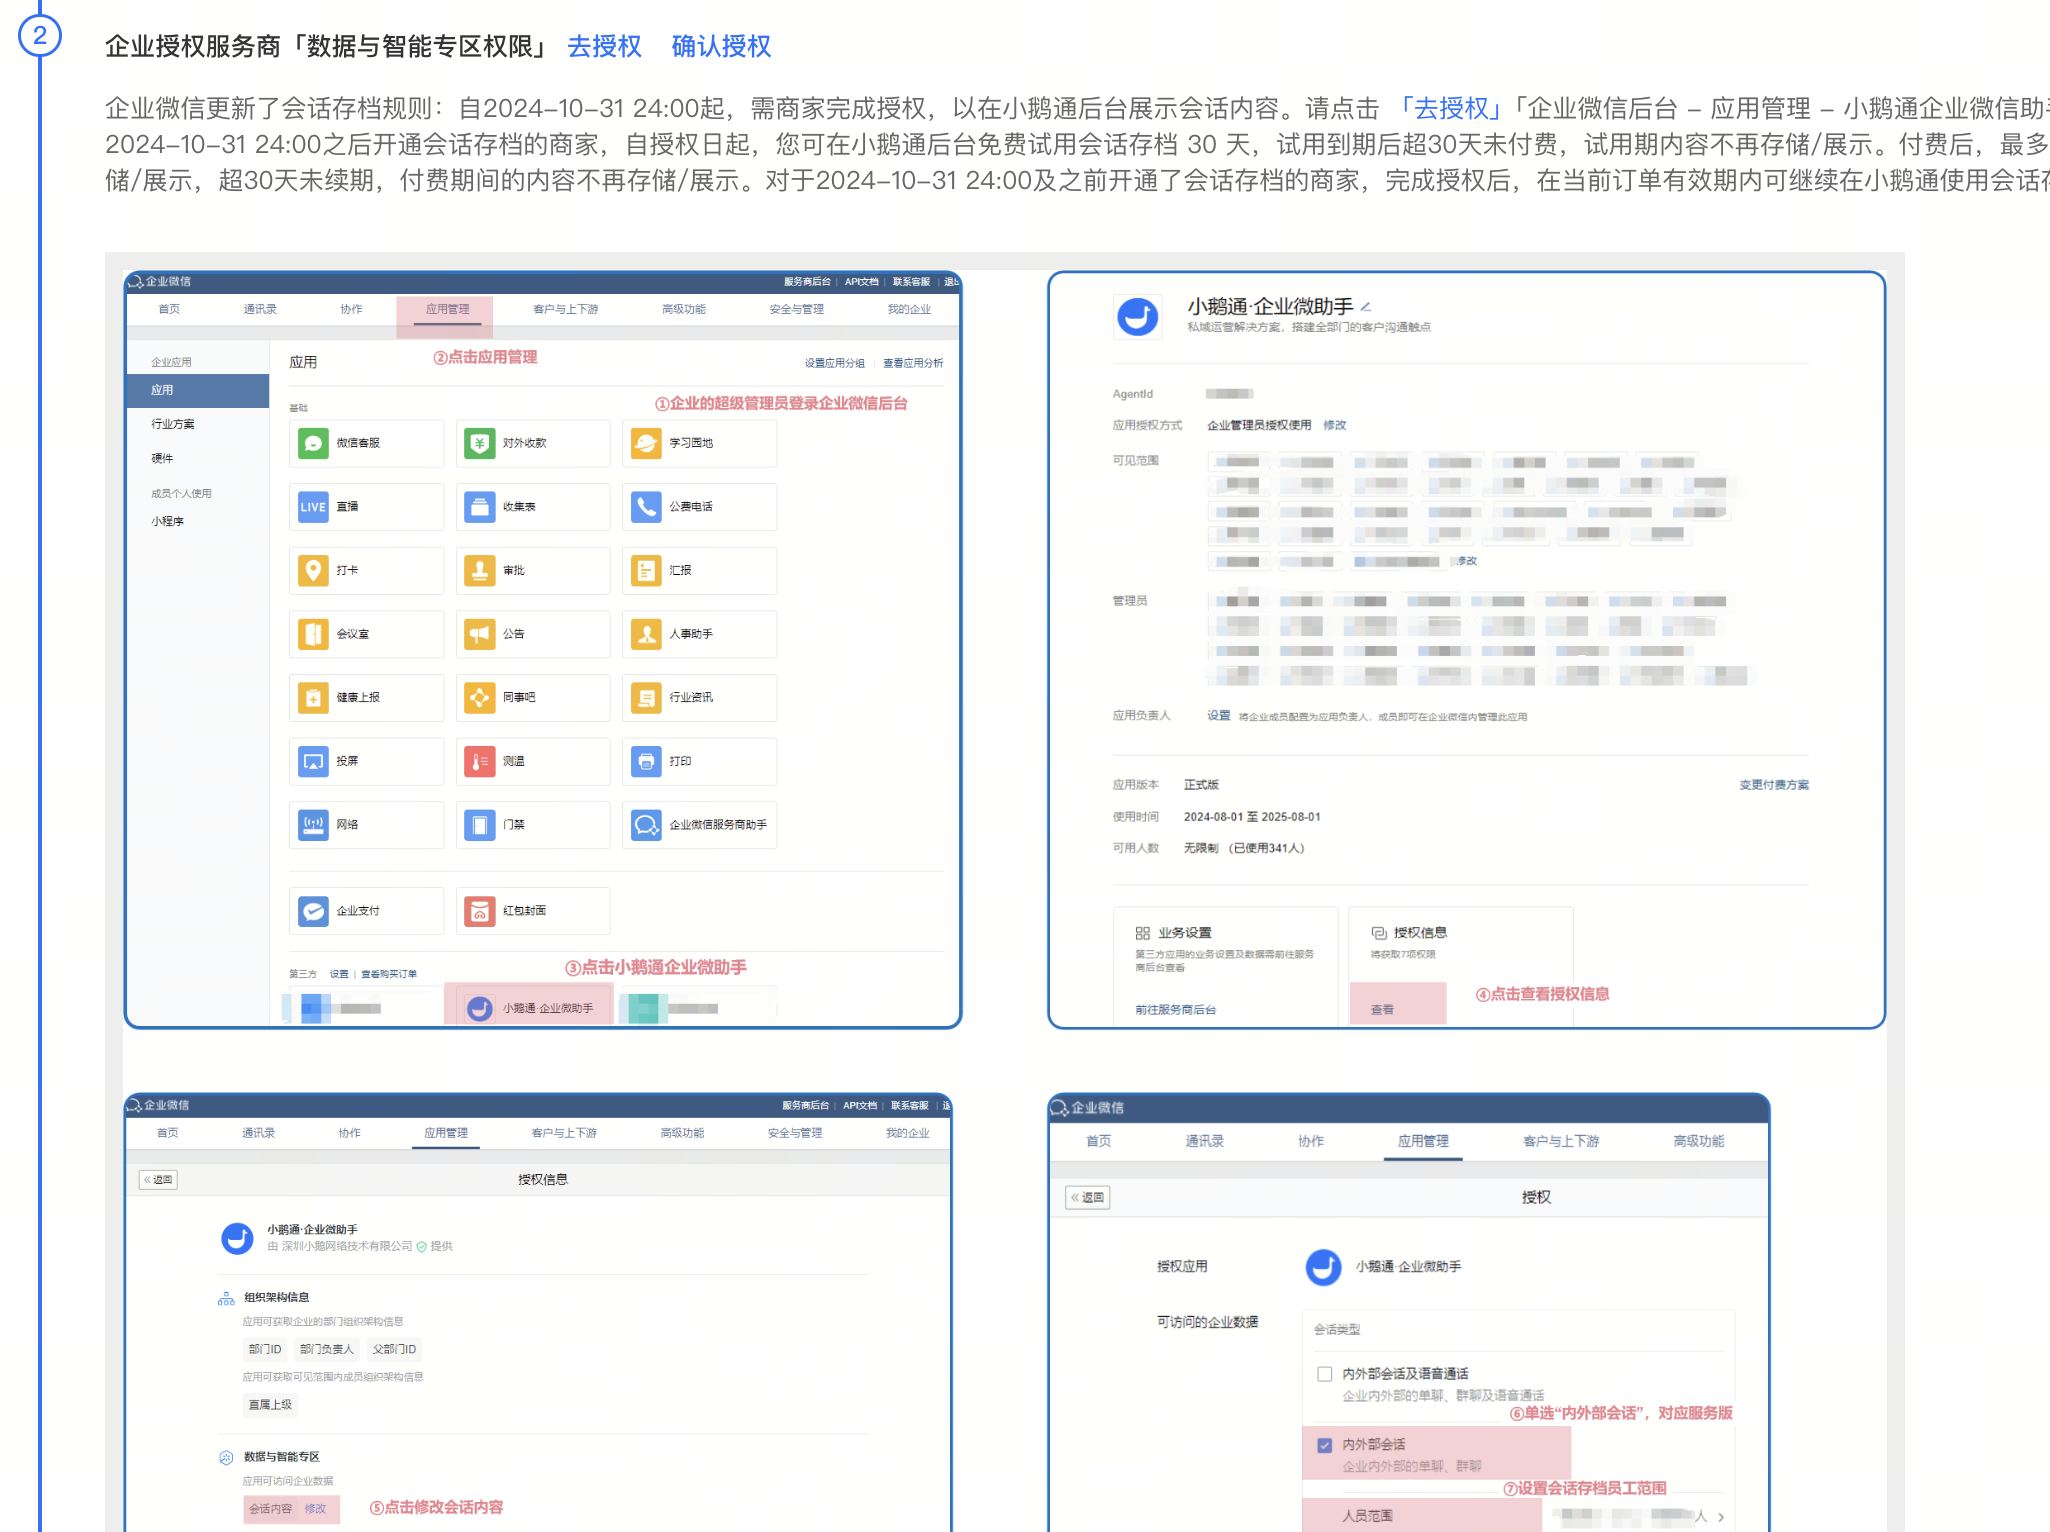Open the 企业支付 app icon

coord(313,911)
